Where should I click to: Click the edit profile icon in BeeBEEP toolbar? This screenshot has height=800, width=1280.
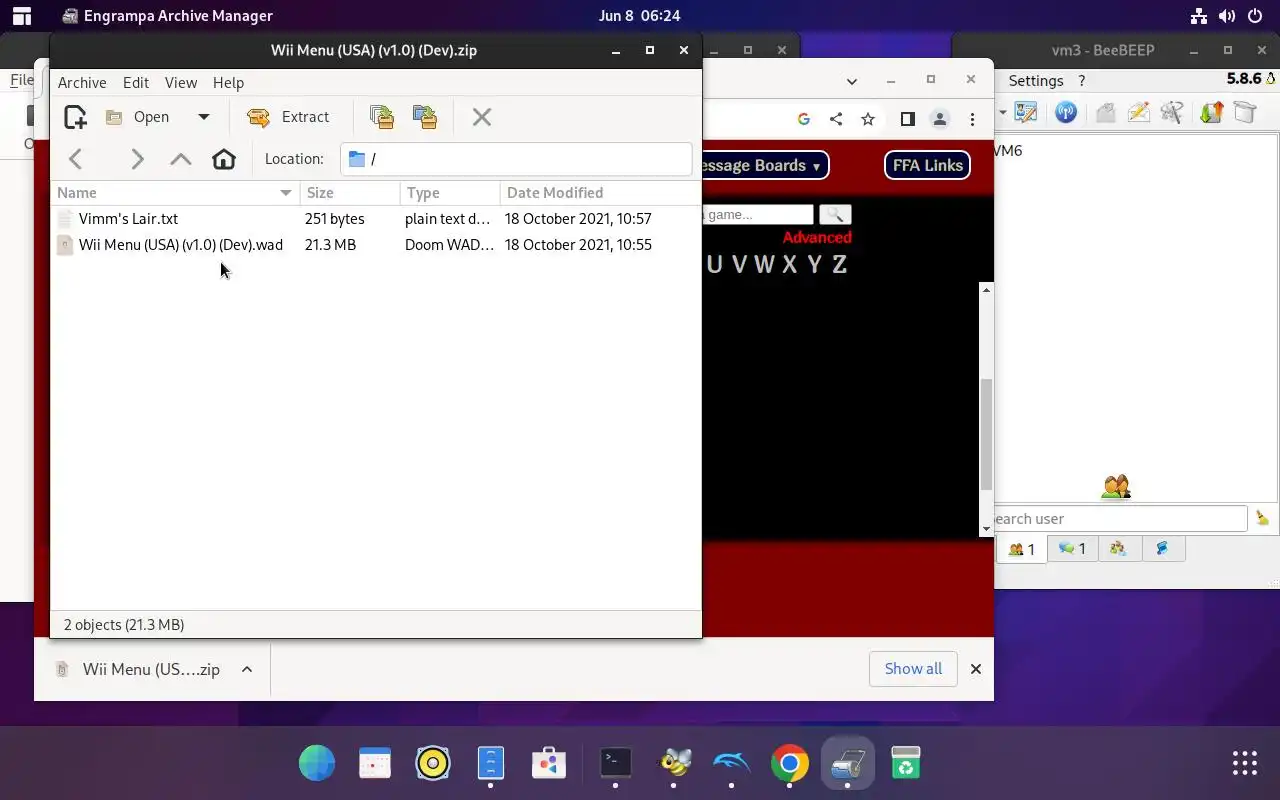point(1025,113)
